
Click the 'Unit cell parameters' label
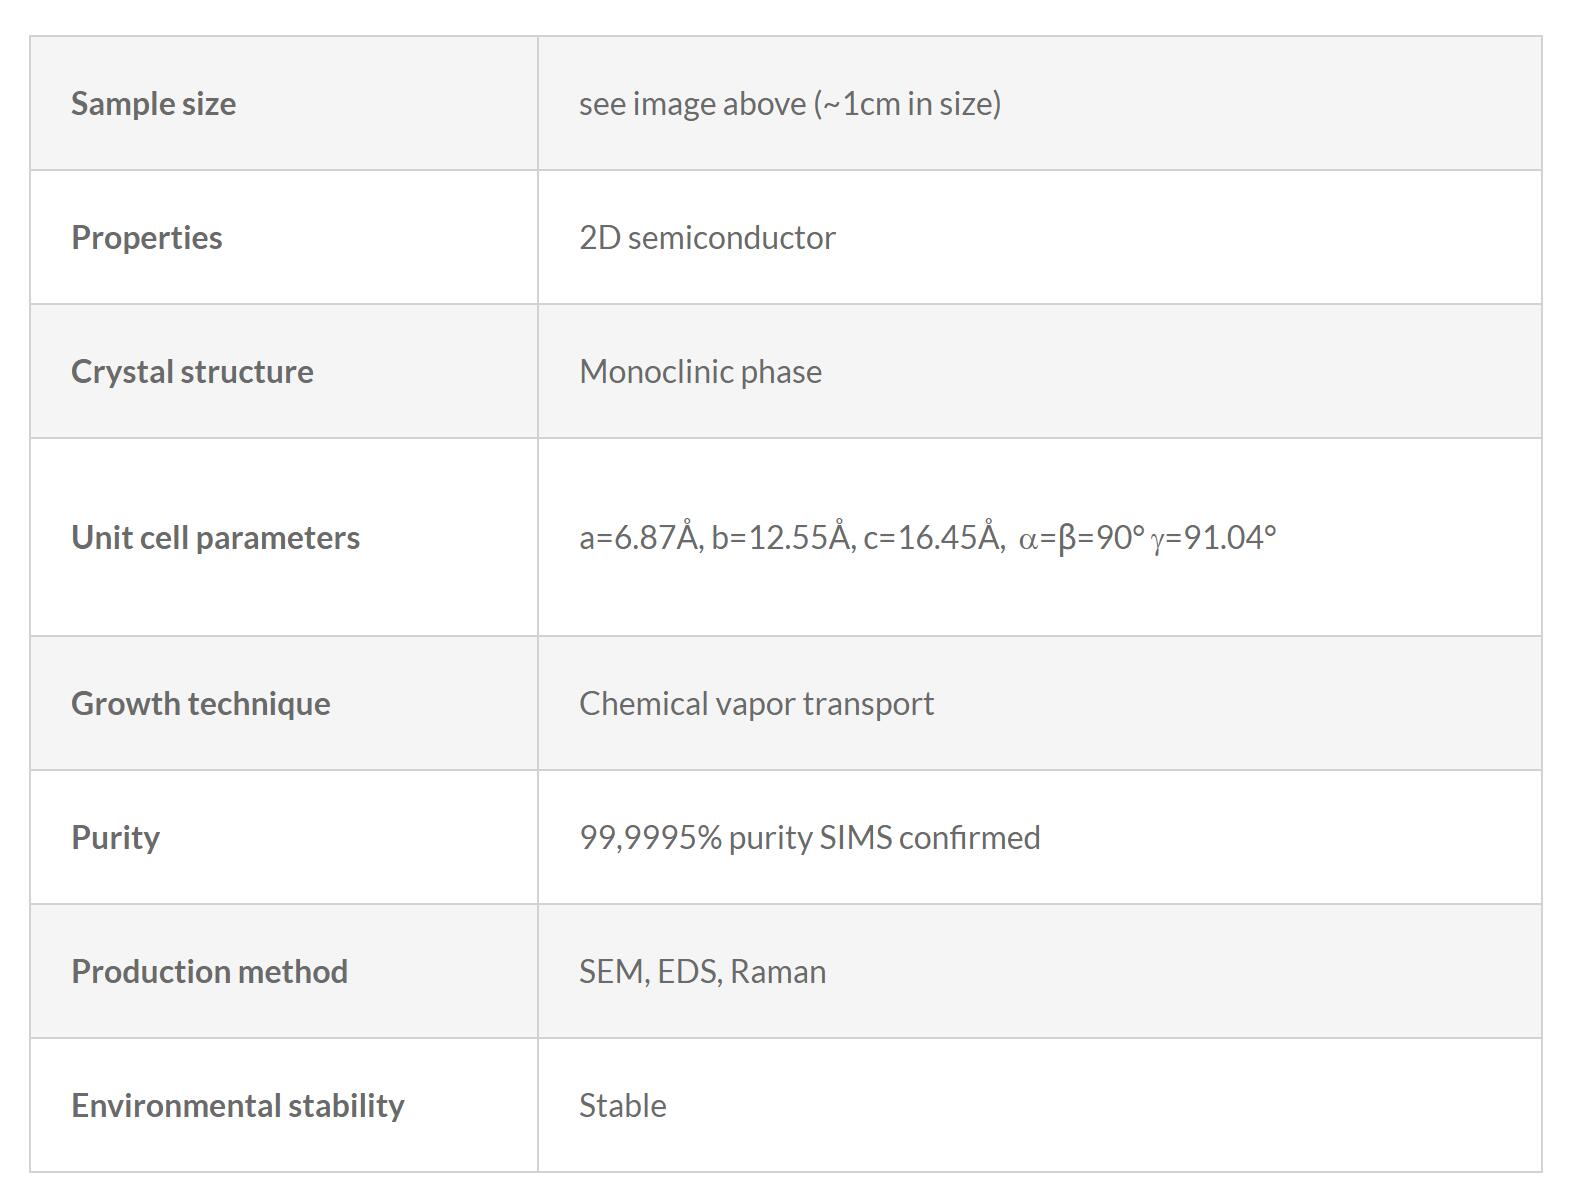(215, 538)
